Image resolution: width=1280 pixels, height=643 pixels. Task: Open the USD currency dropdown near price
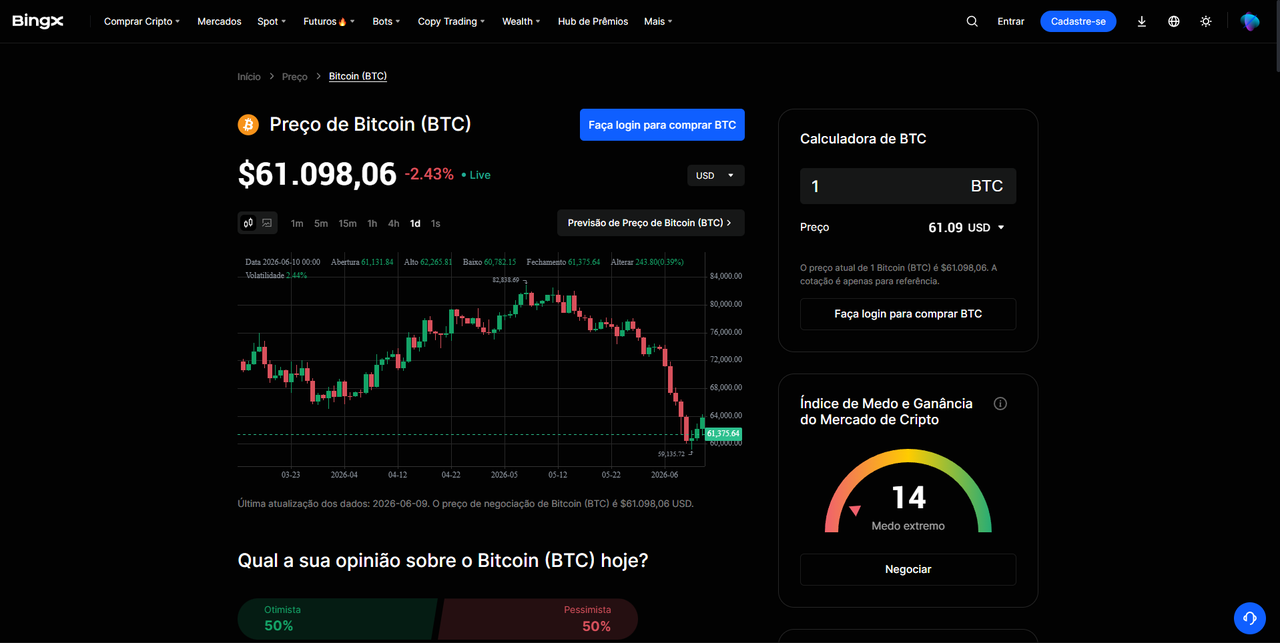tap(715, 175)
